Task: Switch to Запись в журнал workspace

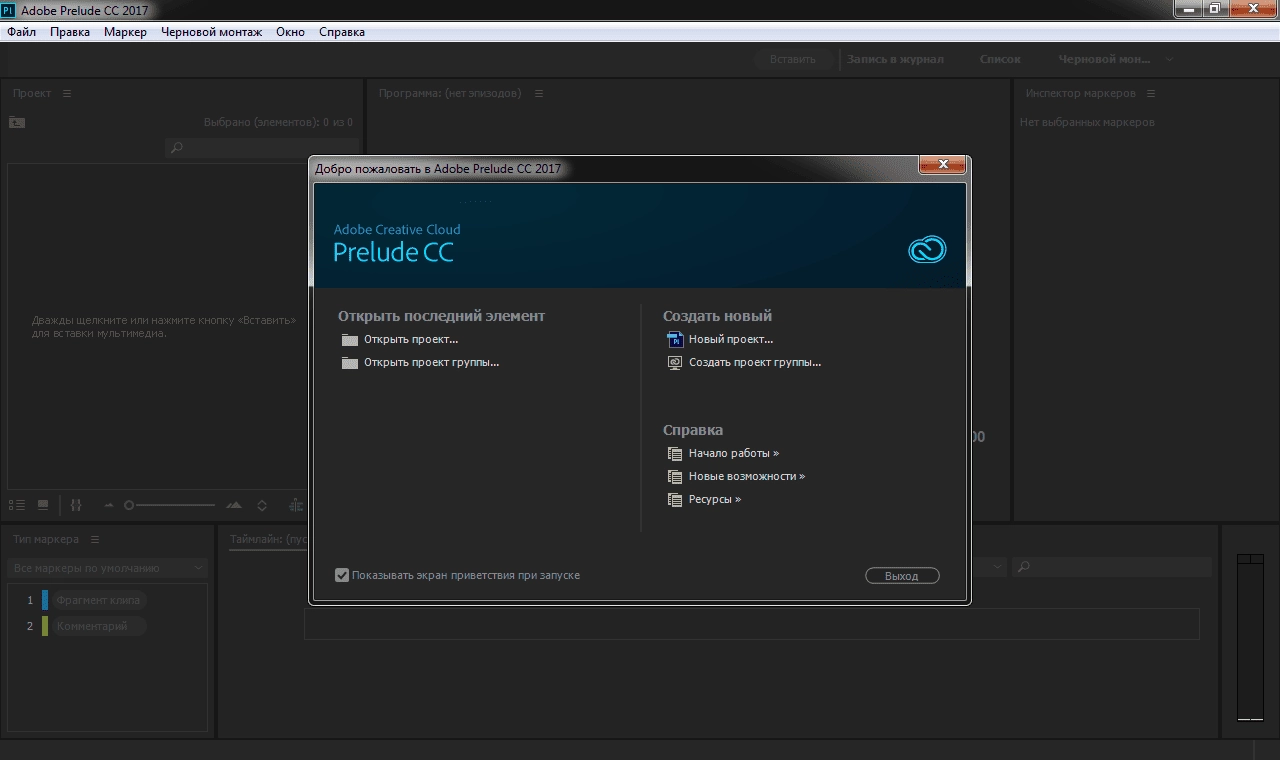Action: pyautogui.click(x=895, y=59)
